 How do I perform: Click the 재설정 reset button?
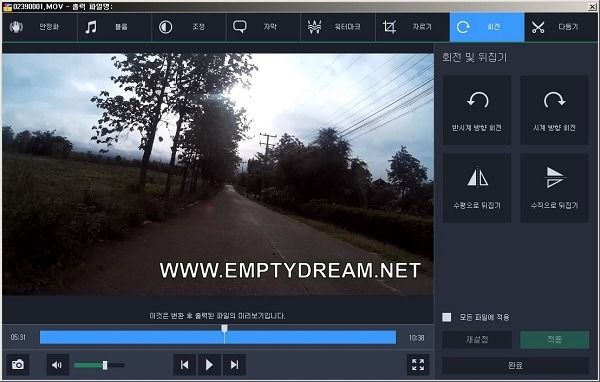[477, 340]
